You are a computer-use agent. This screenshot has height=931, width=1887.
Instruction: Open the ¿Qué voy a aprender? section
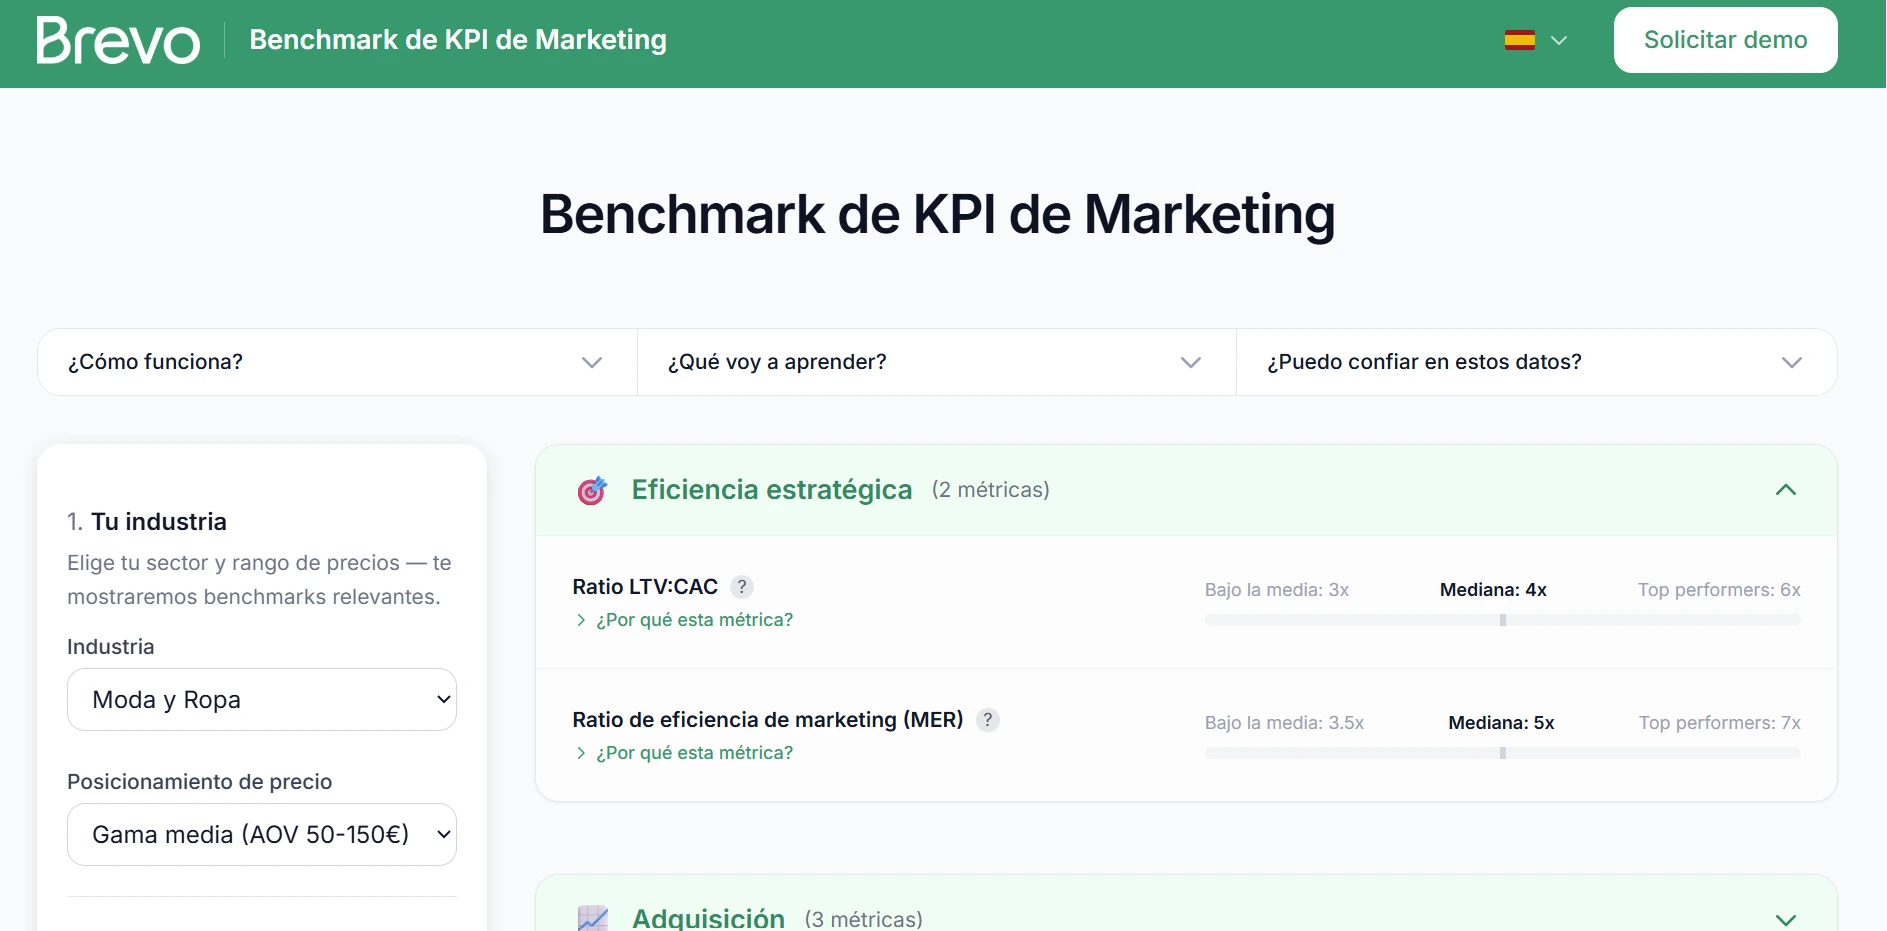(x=936, y=362)
